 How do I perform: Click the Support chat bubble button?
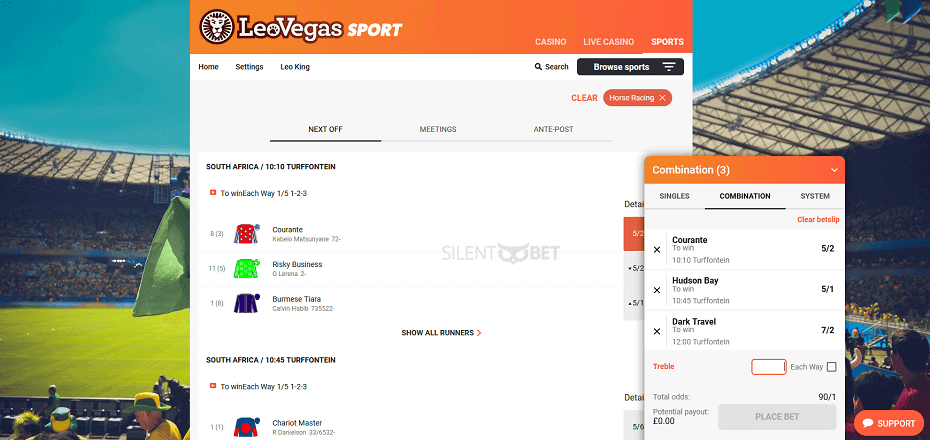pyautogui.click(x=888, y=423)
